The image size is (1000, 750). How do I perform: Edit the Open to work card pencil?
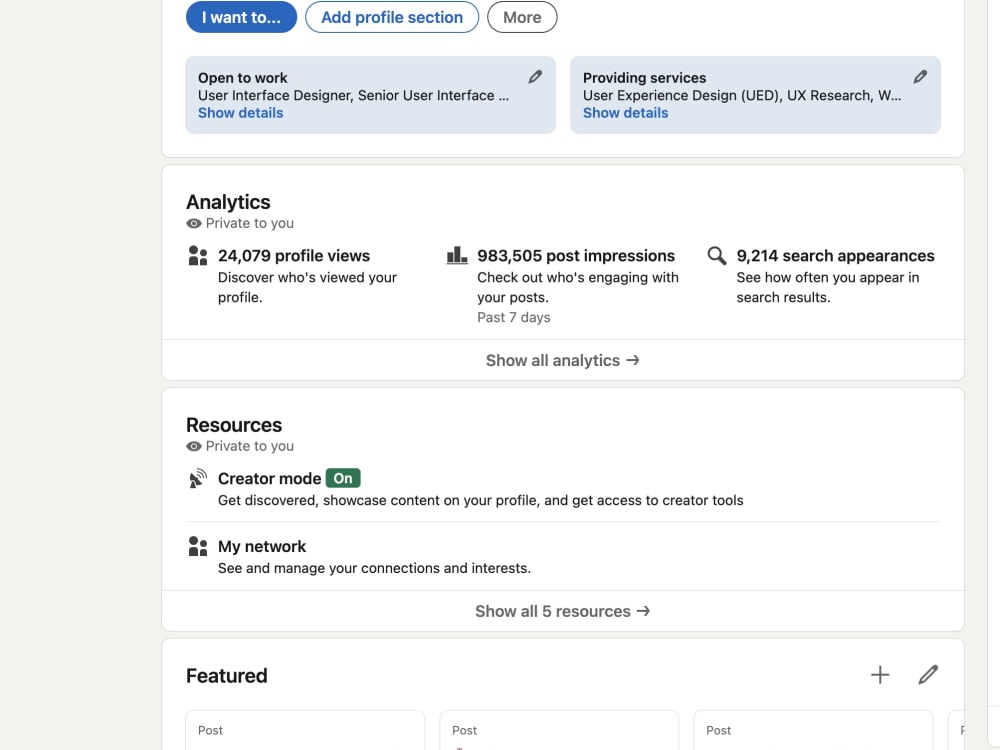pos(535,77)
